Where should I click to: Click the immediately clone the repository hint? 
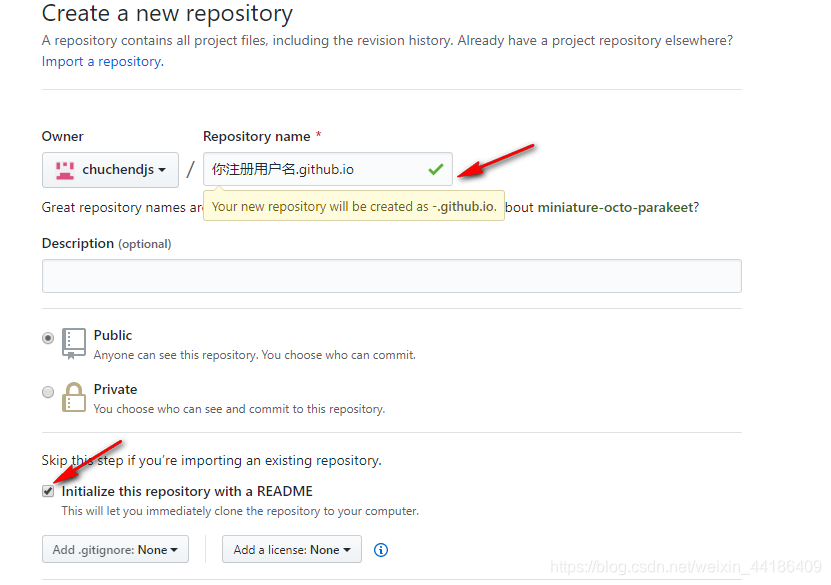pos(240,511)
